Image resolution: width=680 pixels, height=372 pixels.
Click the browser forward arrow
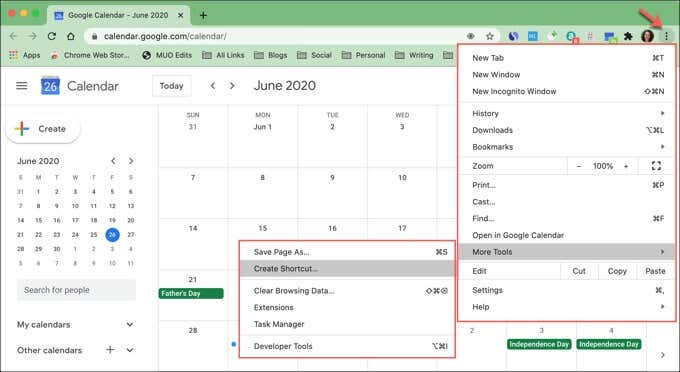[x=33, y=36]
